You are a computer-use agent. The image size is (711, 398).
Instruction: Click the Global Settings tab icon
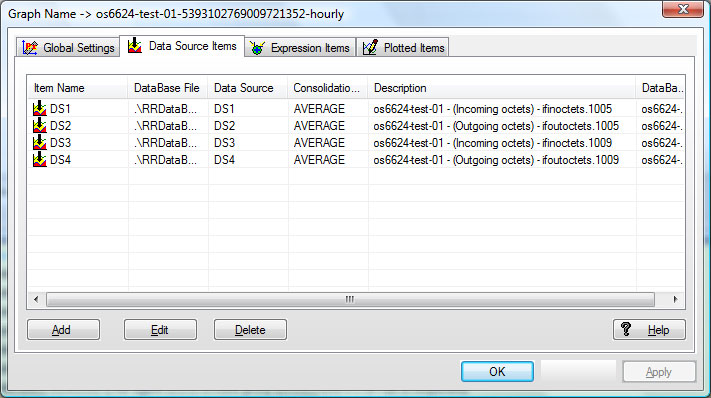tap(30, 48)
